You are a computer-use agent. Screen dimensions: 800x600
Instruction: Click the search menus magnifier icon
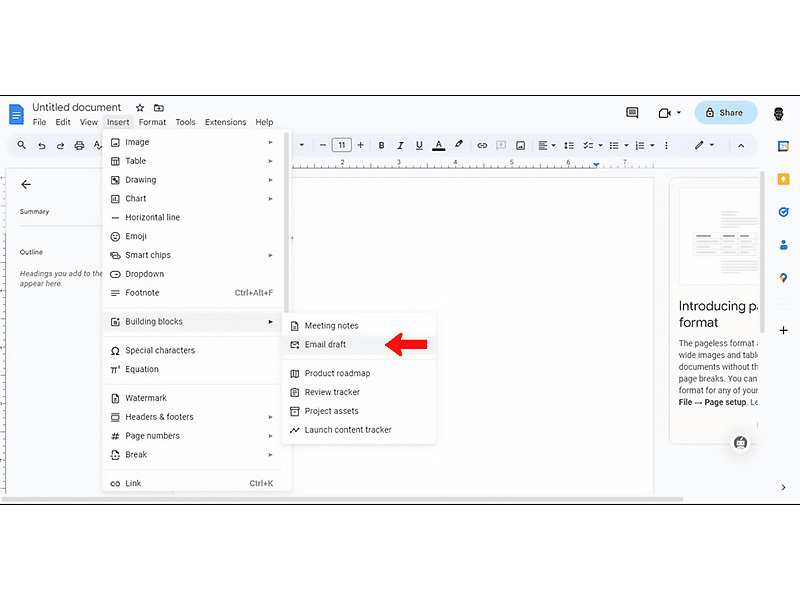pyautogui.click(x=21, y=145)
